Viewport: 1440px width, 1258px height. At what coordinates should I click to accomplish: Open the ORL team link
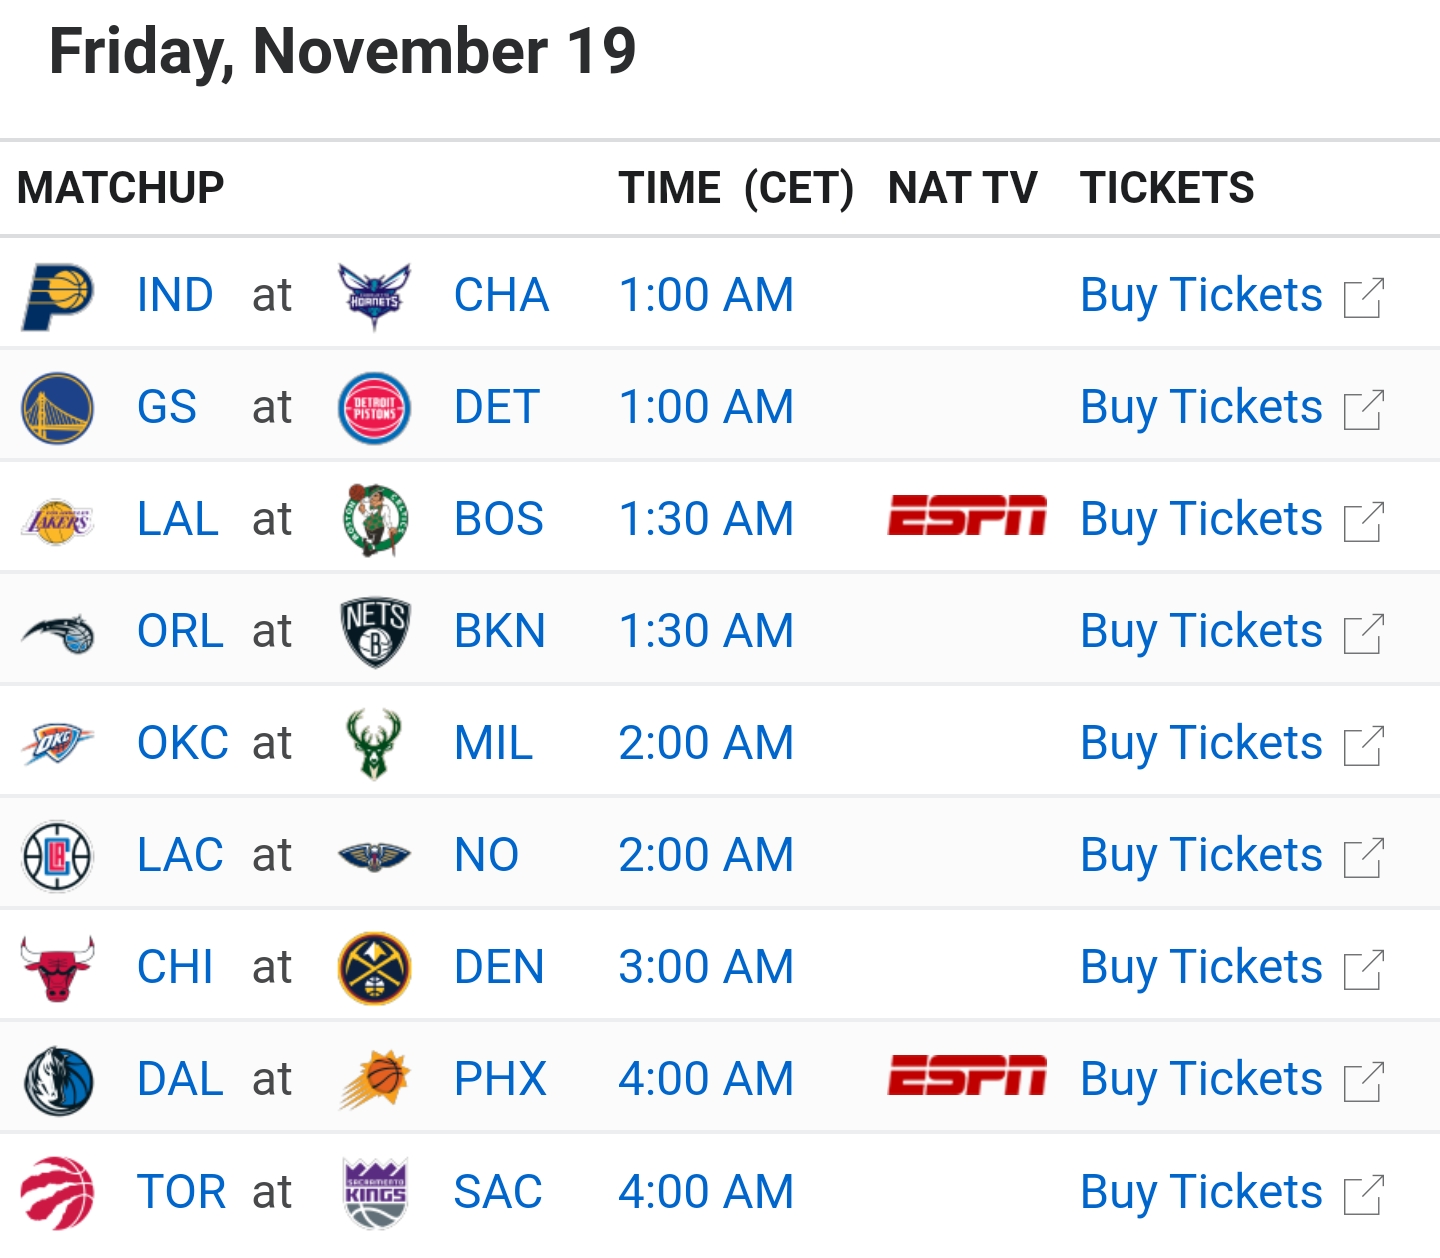pos(180,631)
